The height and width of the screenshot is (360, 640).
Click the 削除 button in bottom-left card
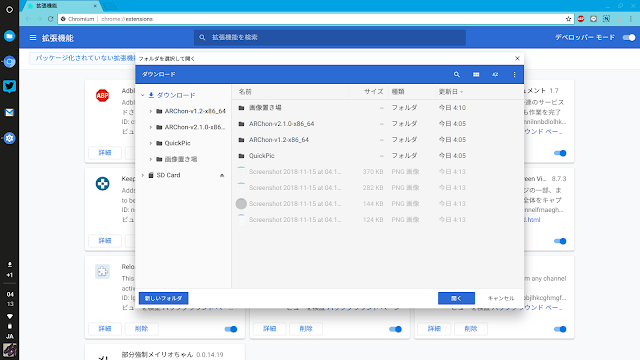pyautogui.click(x=141, y=329)
